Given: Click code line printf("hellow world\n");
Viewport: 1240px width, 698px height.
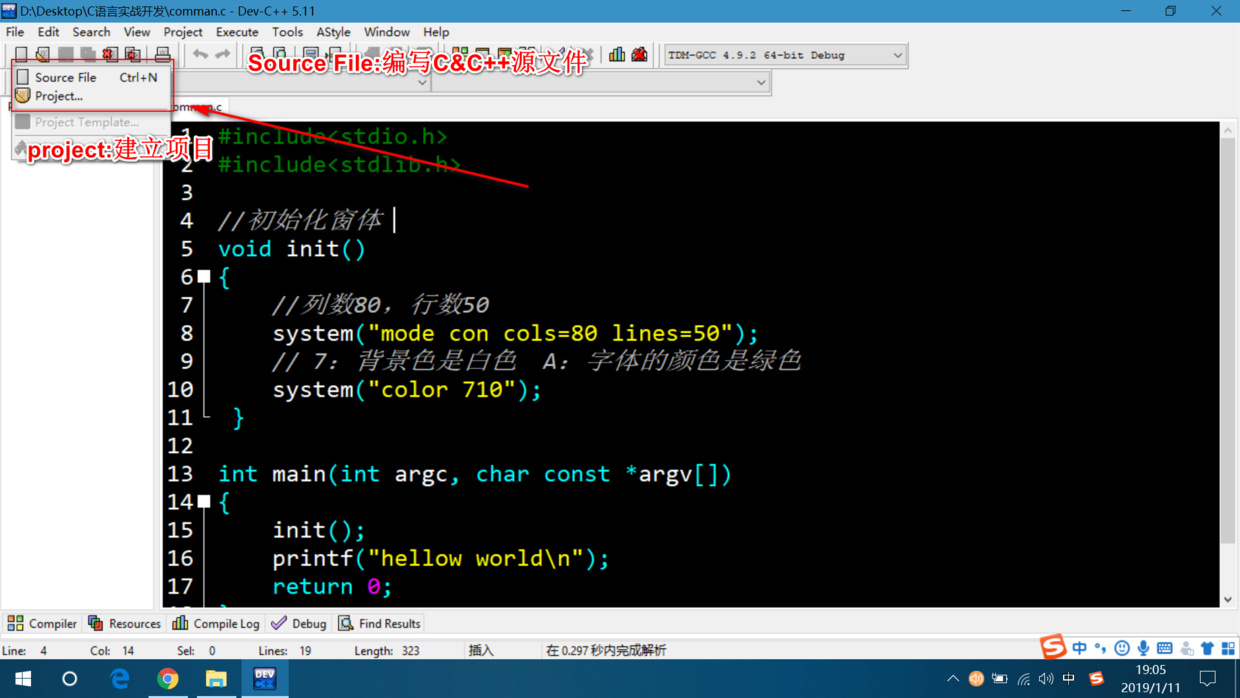Looking at the screenshot, I should point(441,558).
